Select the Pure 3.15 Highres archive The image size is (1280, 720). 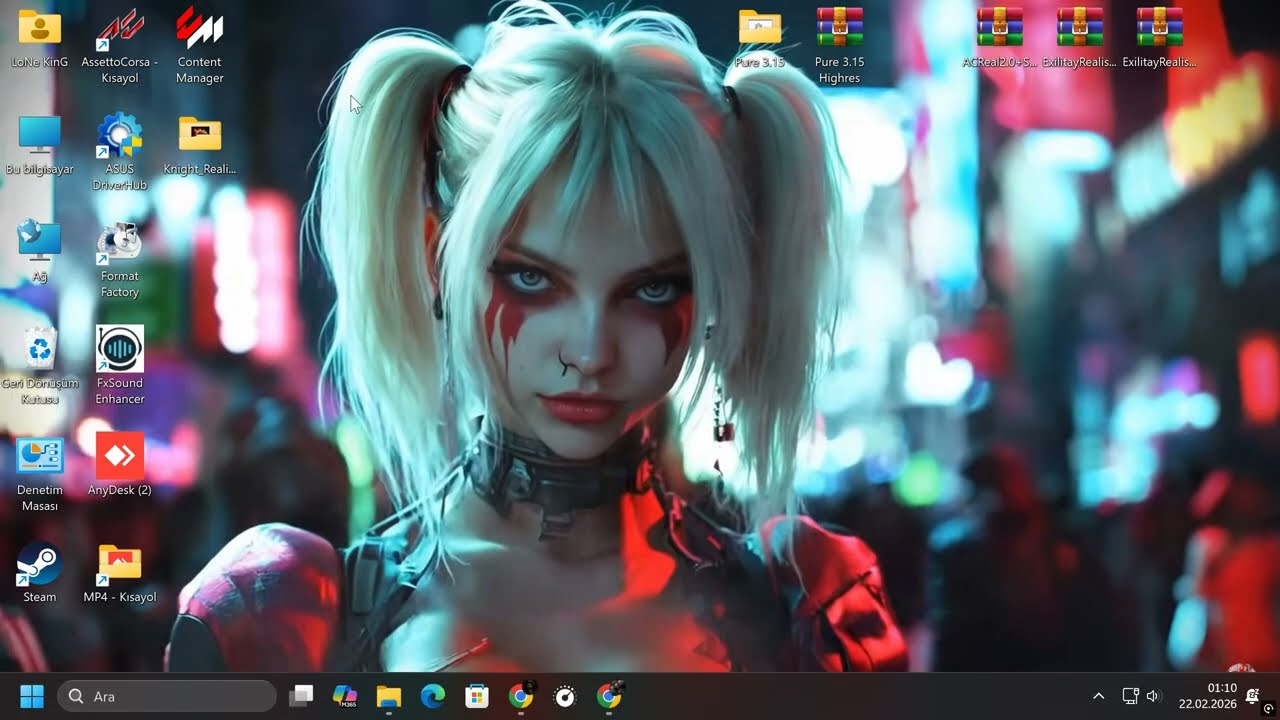pos(840,46)
